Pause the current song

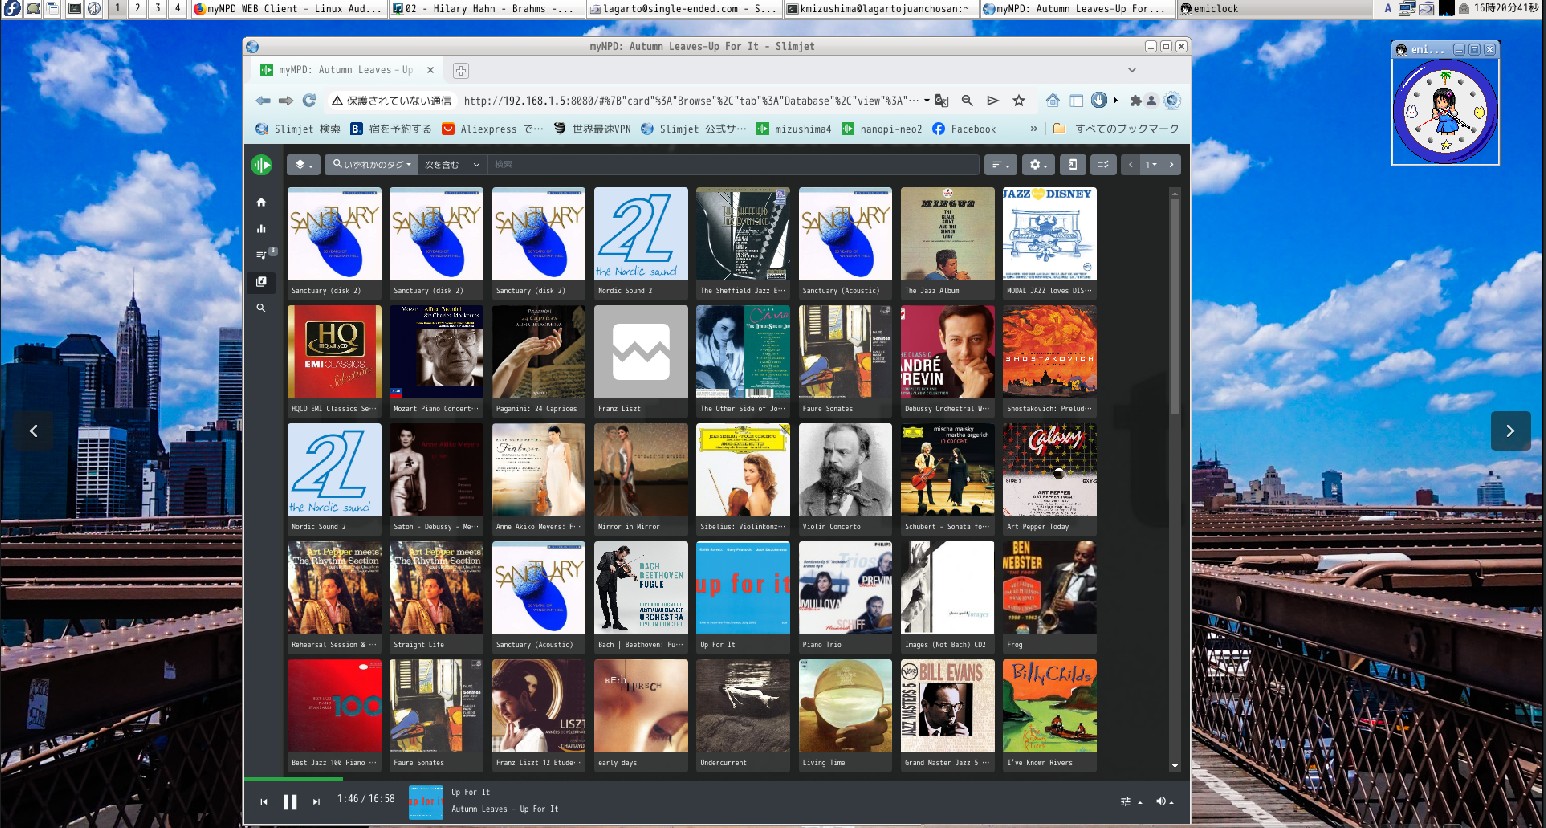click(290, 801)
